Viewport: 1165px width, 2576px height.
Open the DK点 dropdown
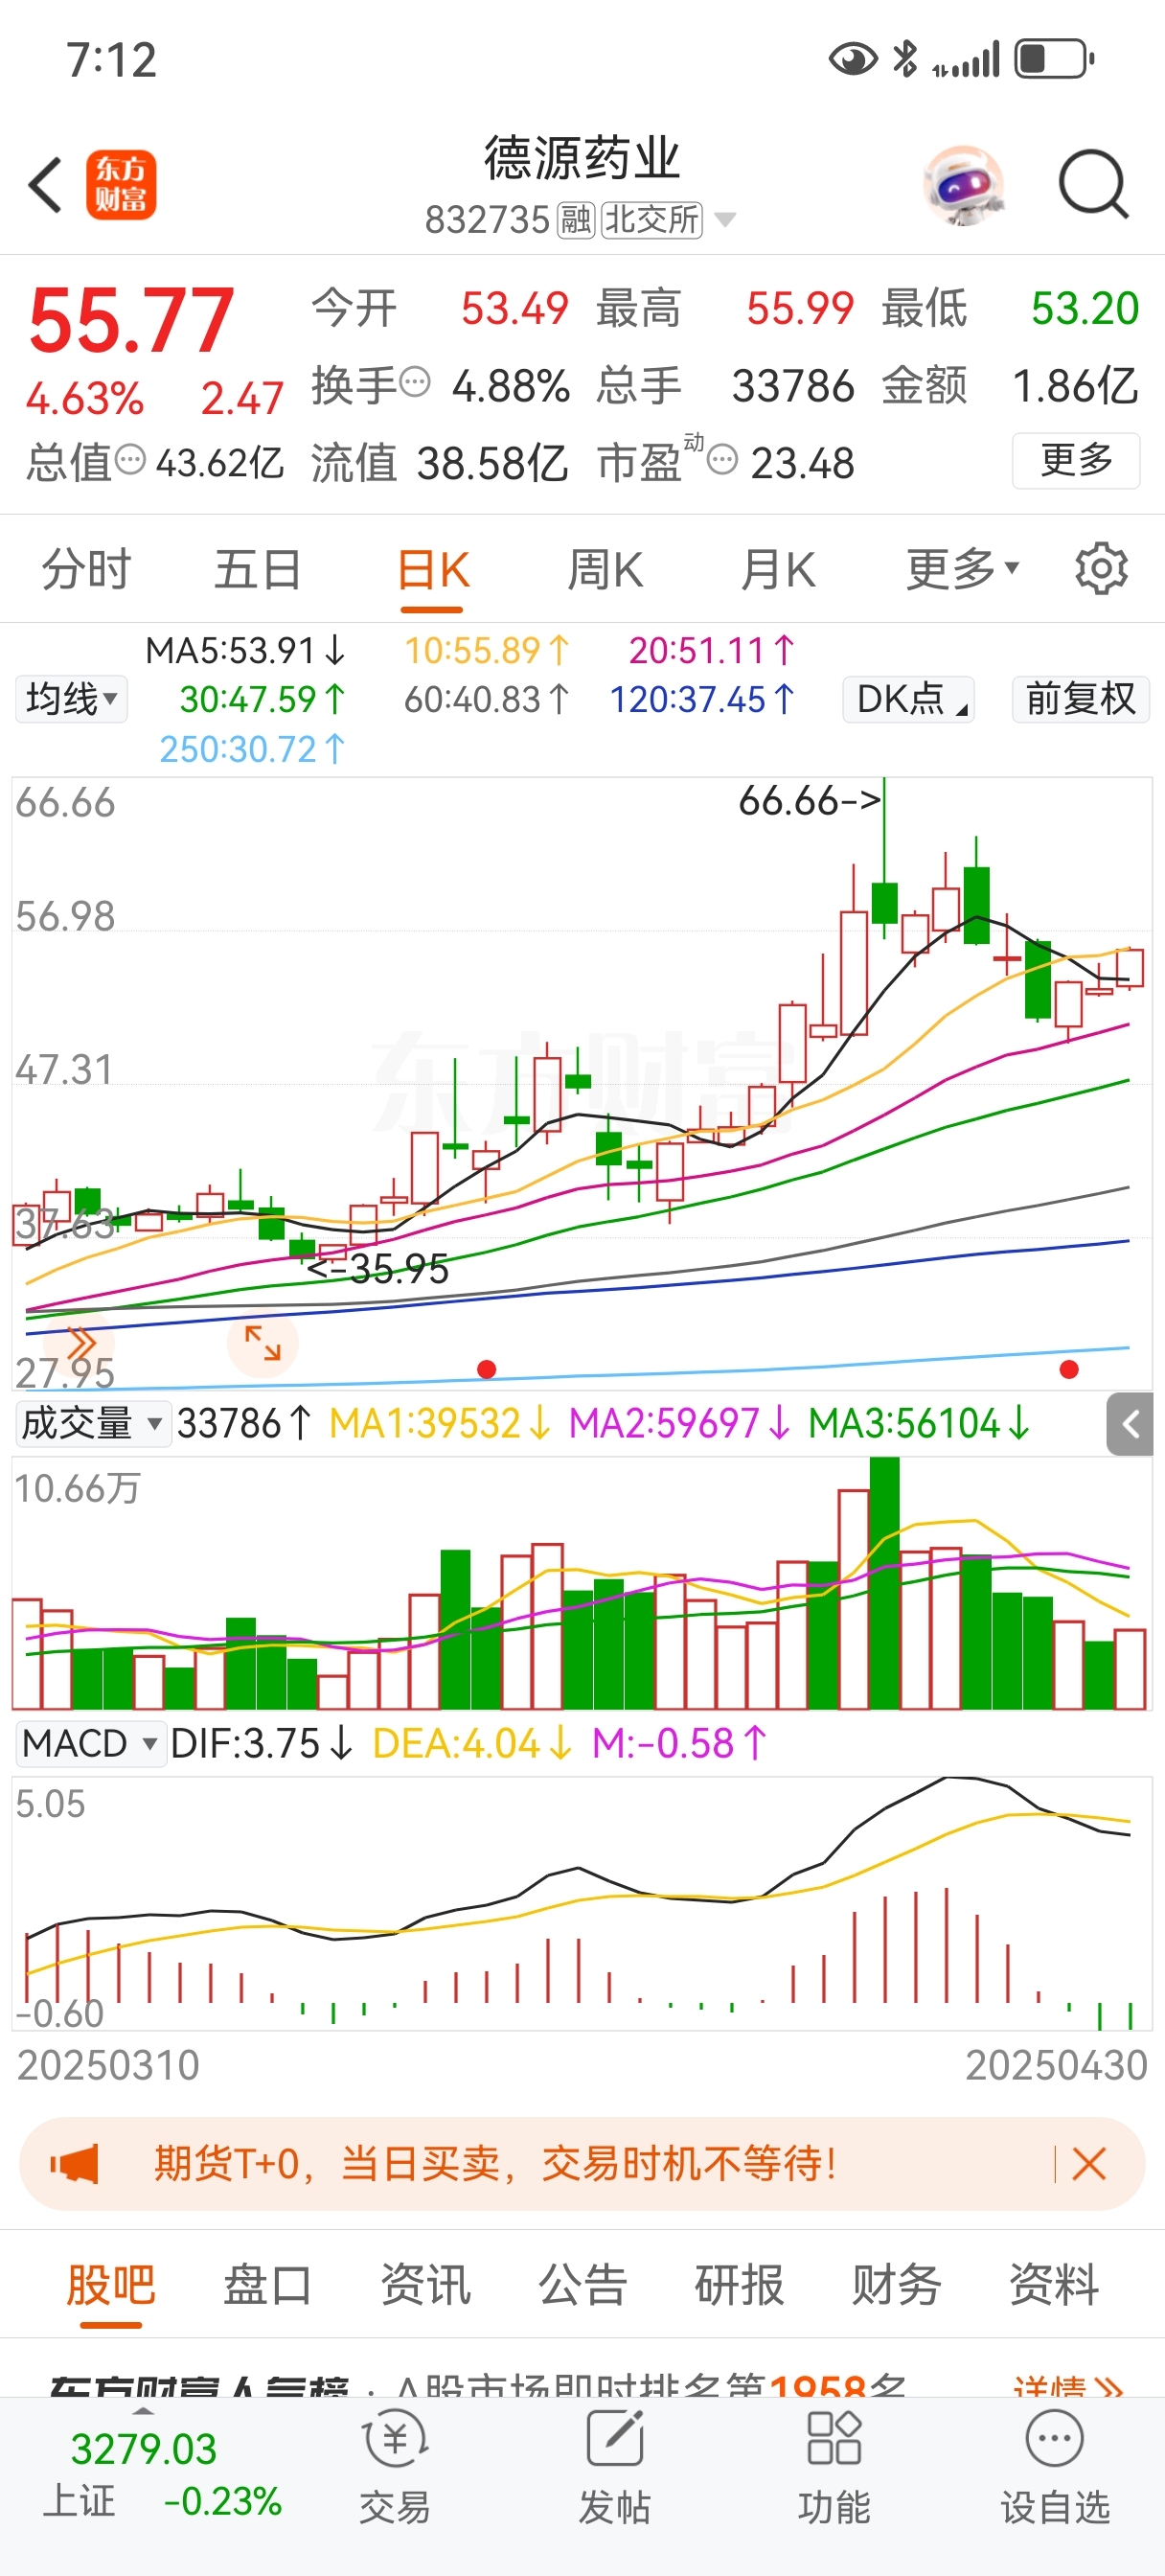[909, 698]
